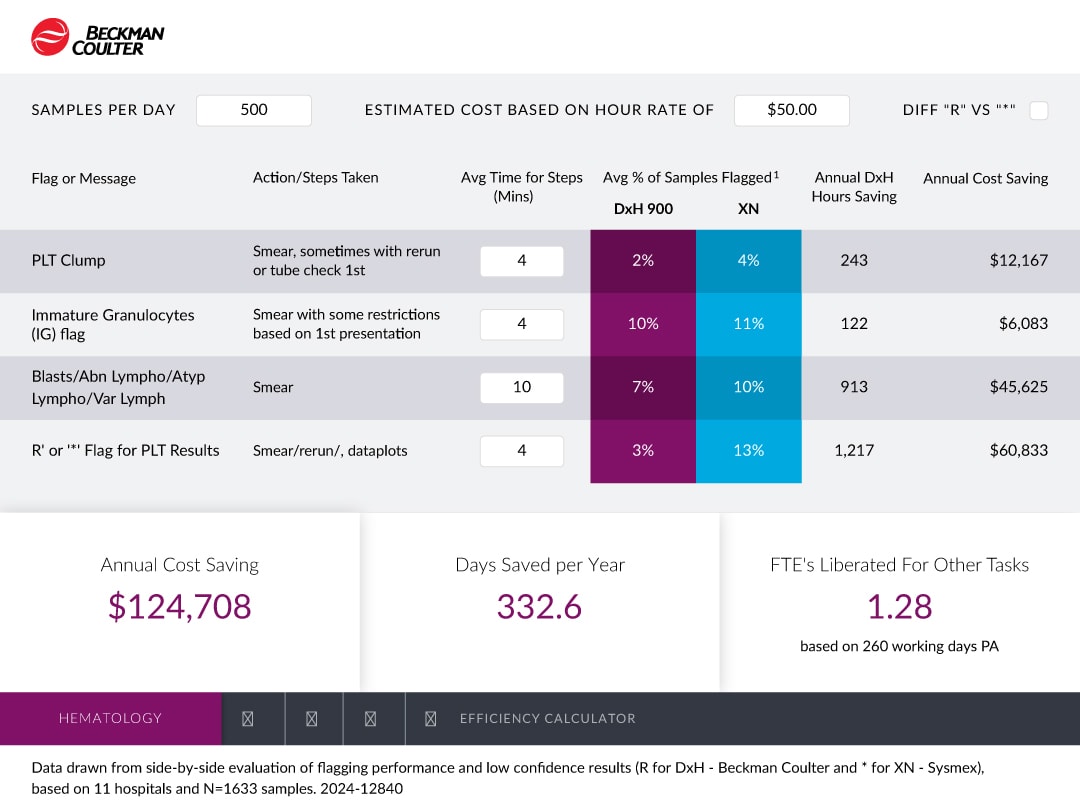Switch to the Hematology tab
Screen dimensions: 1080x810
click(110, 718)
